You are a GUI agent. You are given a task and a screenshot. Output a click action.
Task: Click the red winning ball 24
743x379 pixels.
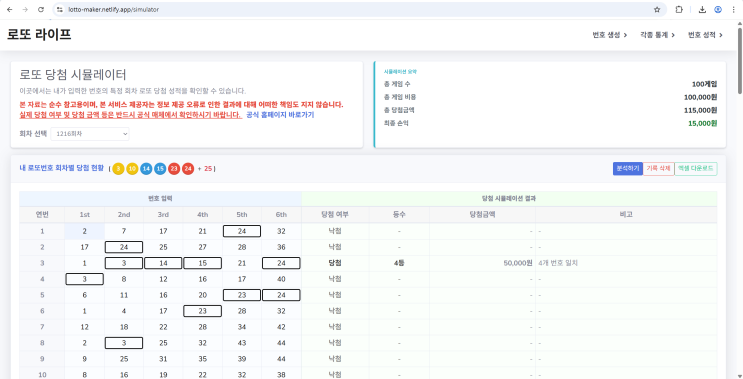tap(188, 169)
